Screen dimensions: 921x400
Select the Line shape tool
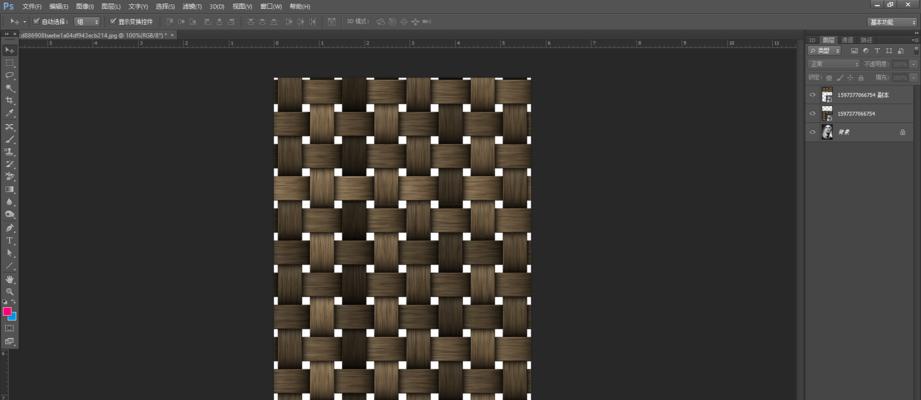coord(10,265)
